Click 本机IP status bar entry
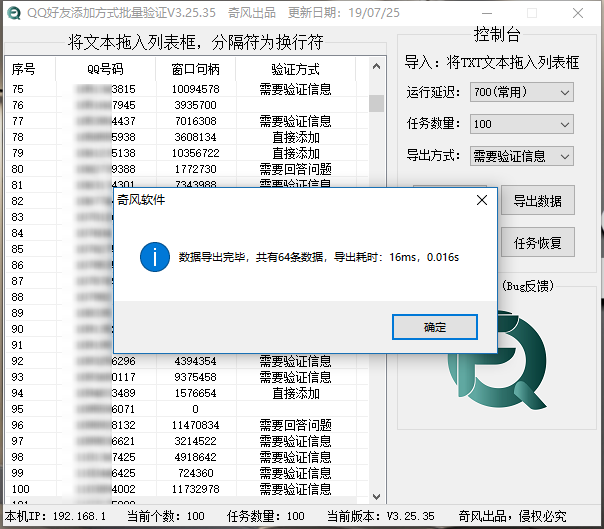The width and height of the screenshot is (604, 529). click(55, 516)
